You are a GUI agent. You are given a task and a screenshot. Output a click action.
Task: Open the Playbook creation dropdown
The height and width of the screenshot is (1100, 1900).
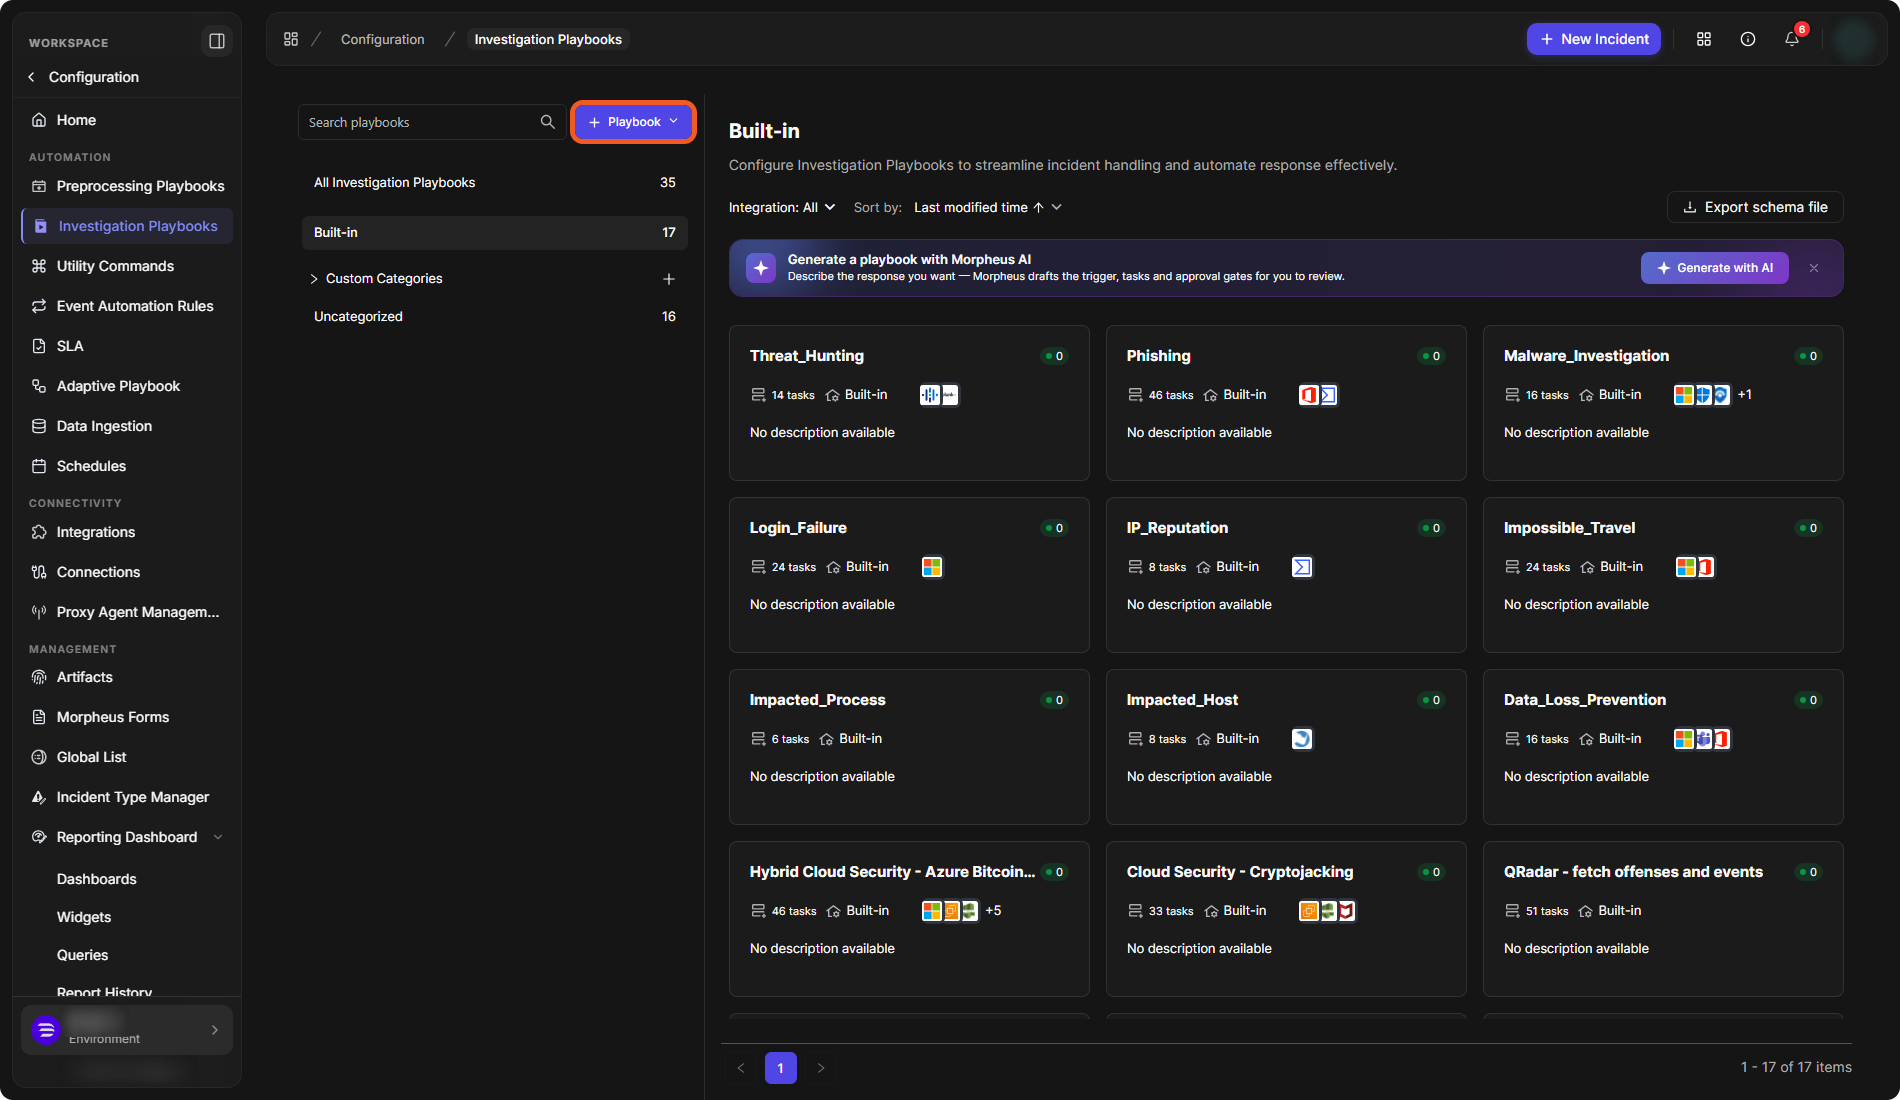(634, 122)
